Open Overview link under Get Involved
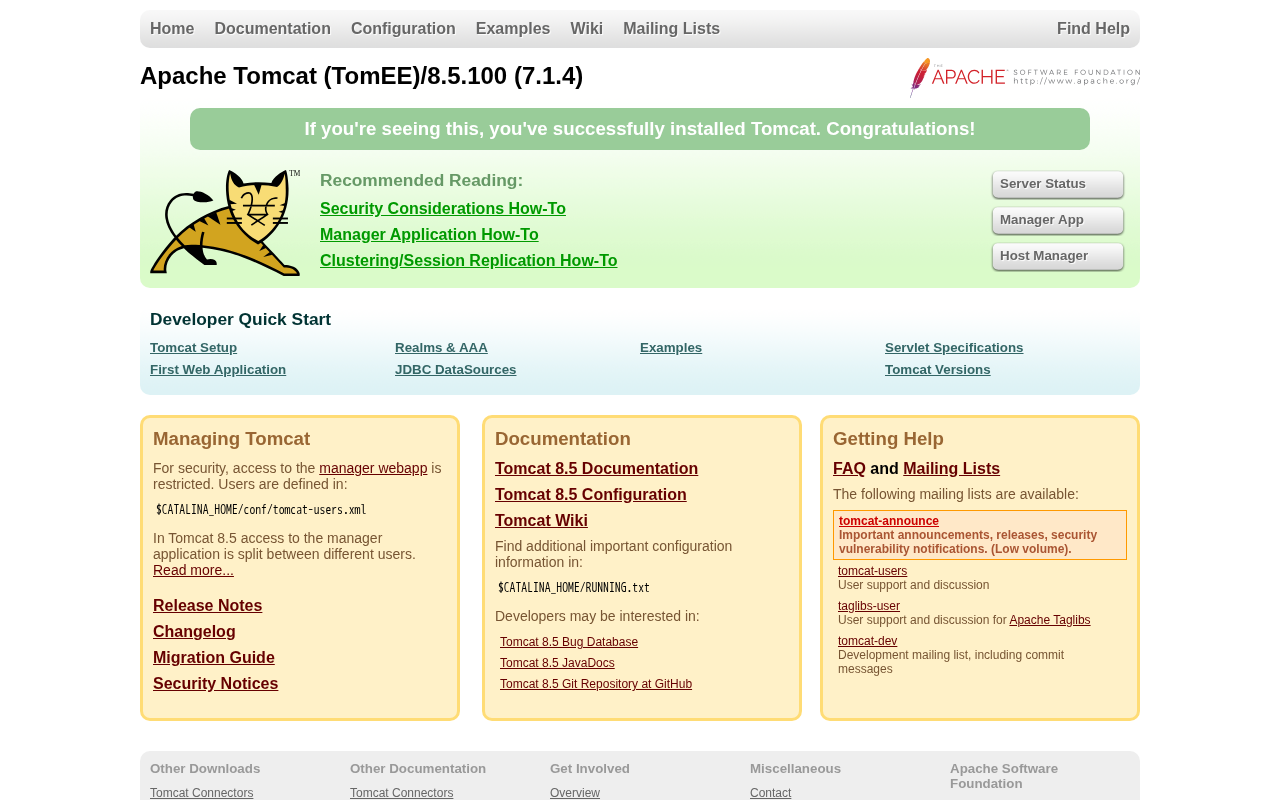The image size is (1280, 800). (575, 793)
